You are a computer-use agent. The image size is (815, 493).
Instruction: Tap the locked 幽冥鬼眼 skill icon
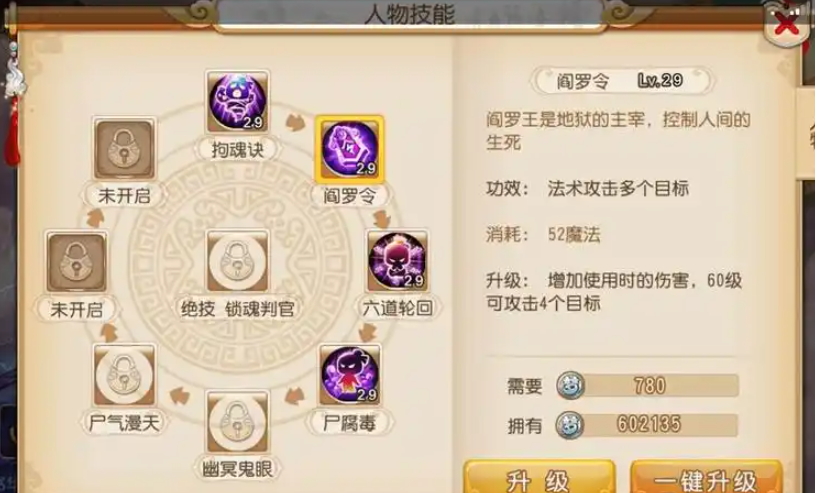pyautogui.click(x=238, y=422)
